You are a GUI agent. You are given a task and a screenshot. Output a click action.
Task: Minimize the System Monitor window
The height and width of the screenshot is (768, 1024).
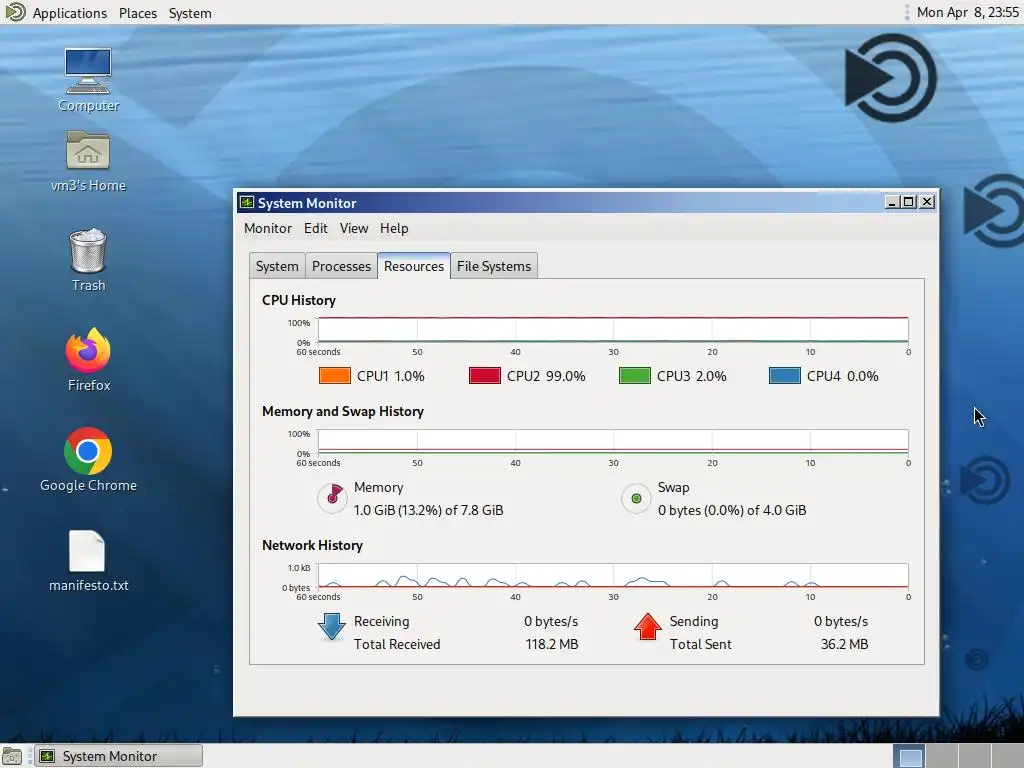pos(891,202)
